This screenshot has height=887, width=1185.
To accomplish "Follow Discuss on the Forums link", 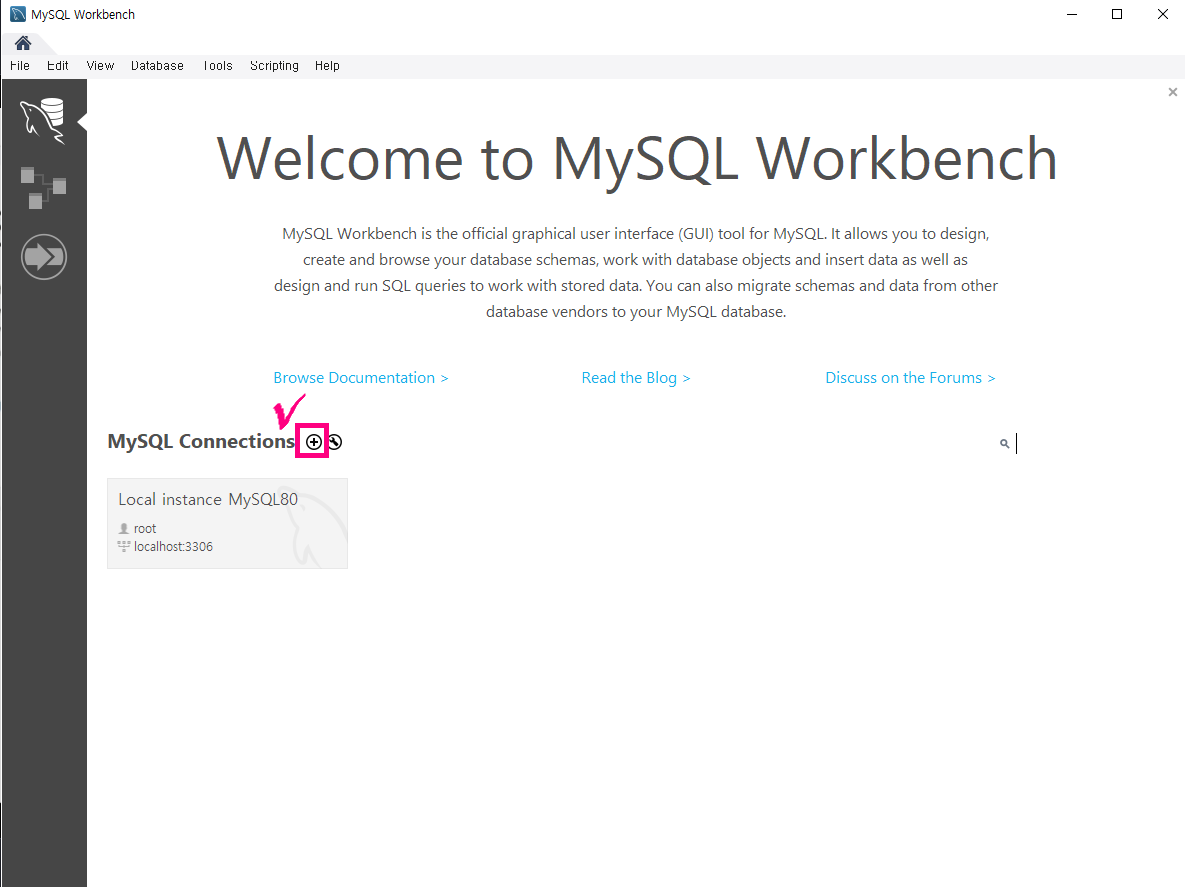I will click(910, 378).
